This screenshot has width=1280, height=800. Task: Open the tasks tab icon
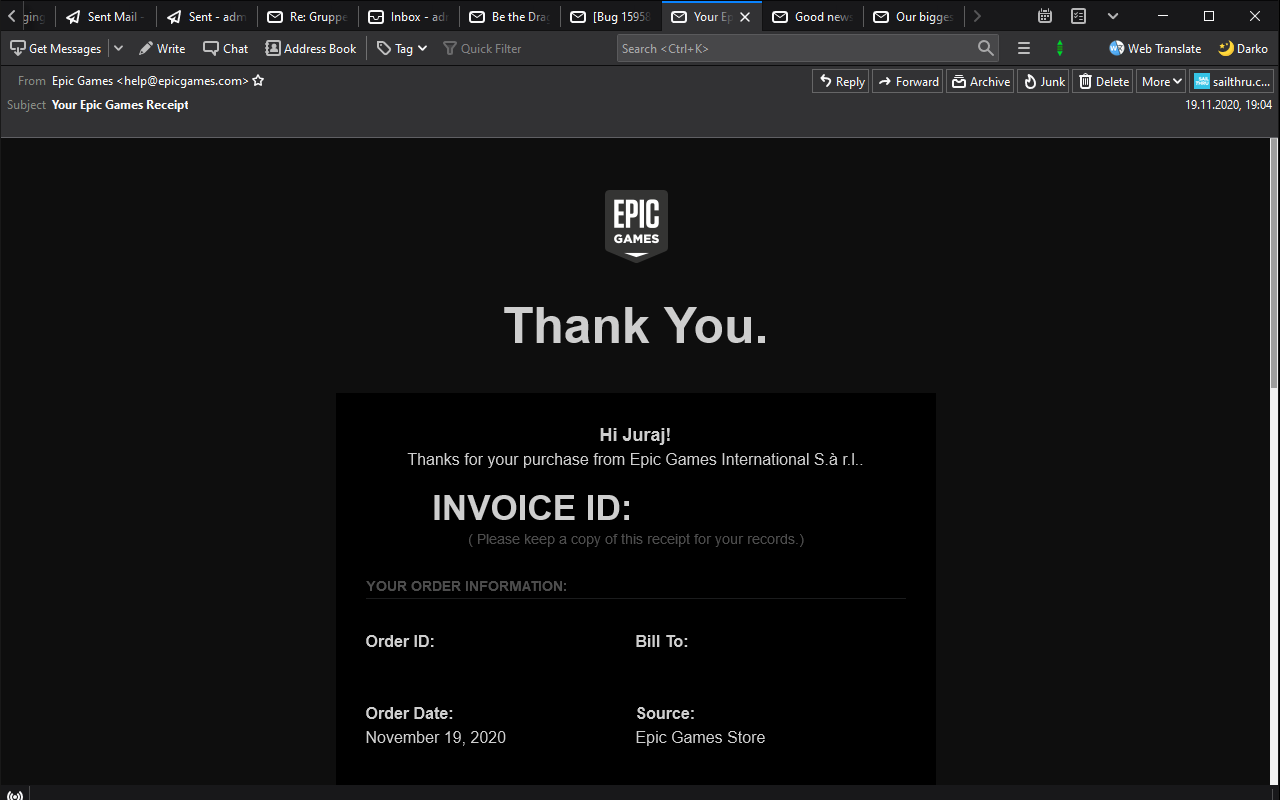coord(1079,16)
